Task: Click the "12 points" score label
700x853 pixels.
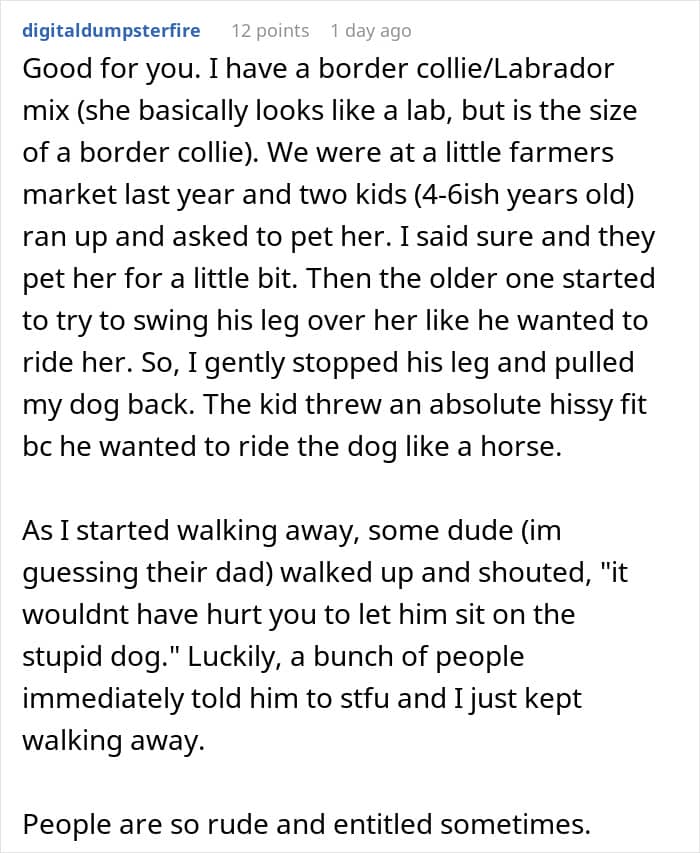Action: point(270,31)
